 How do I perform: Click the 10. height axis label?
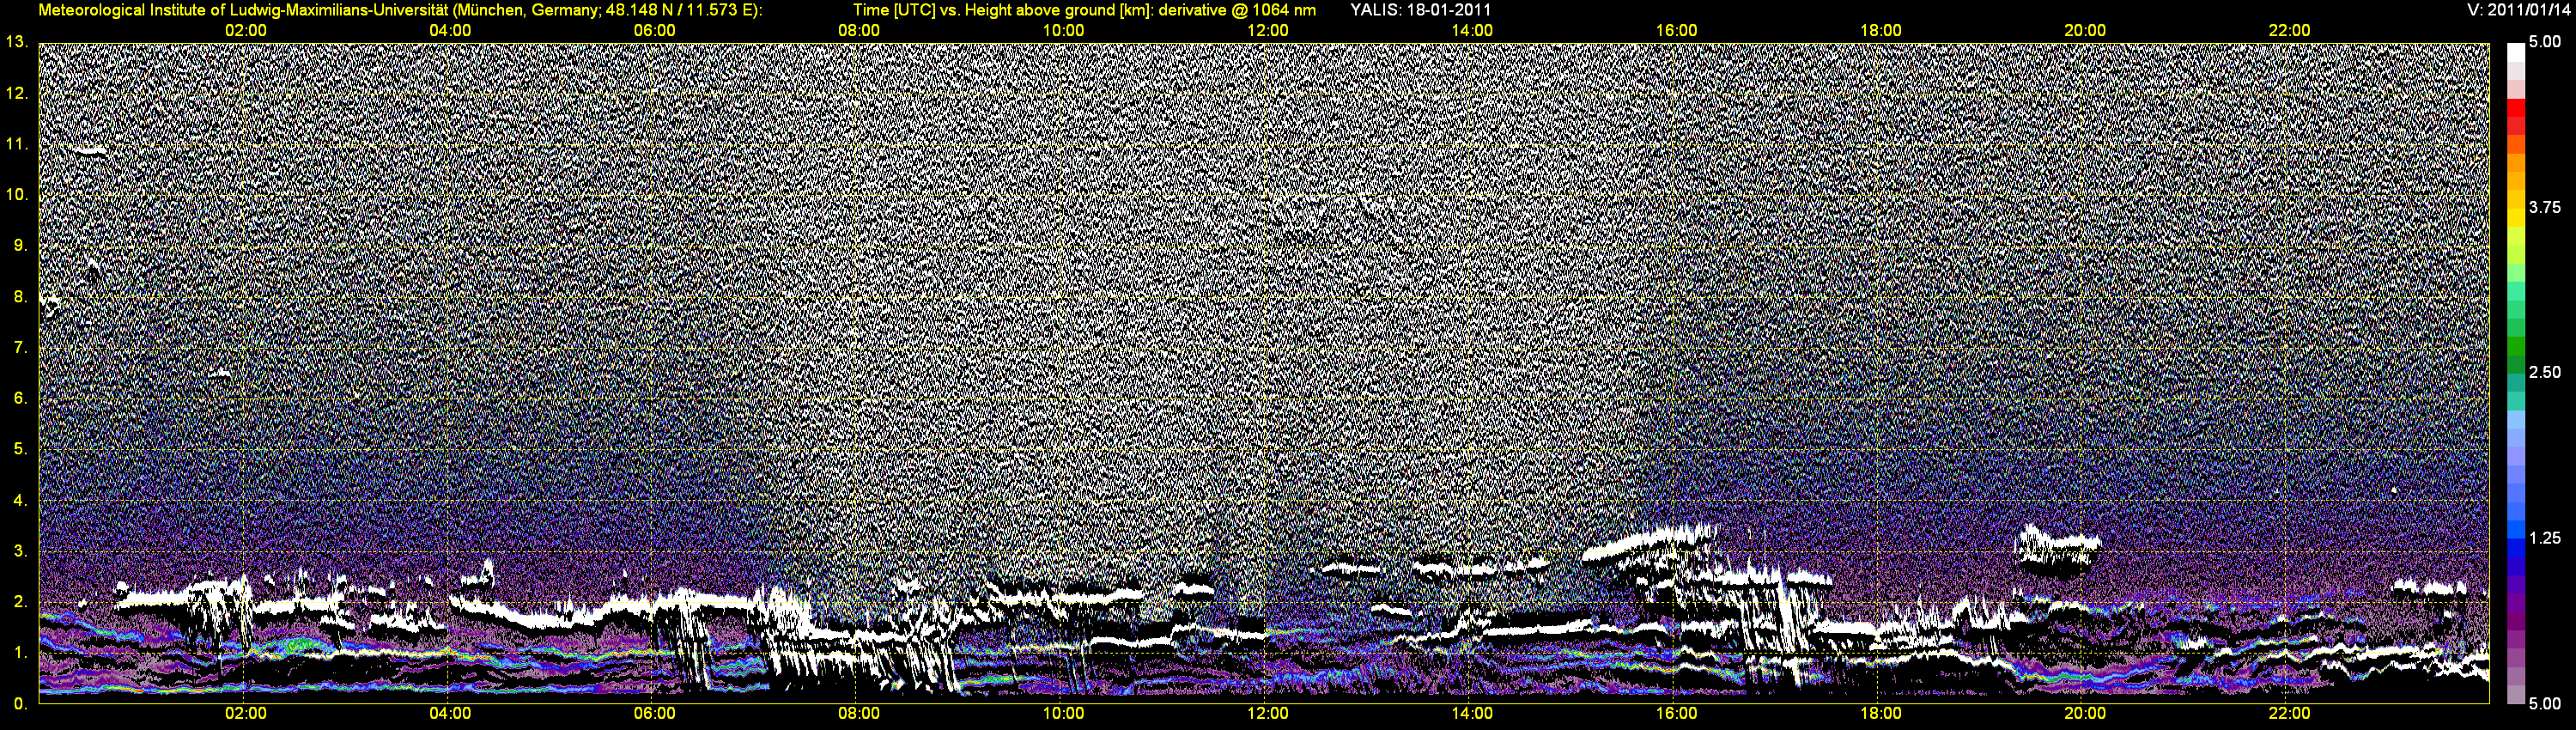pos(17,195)
